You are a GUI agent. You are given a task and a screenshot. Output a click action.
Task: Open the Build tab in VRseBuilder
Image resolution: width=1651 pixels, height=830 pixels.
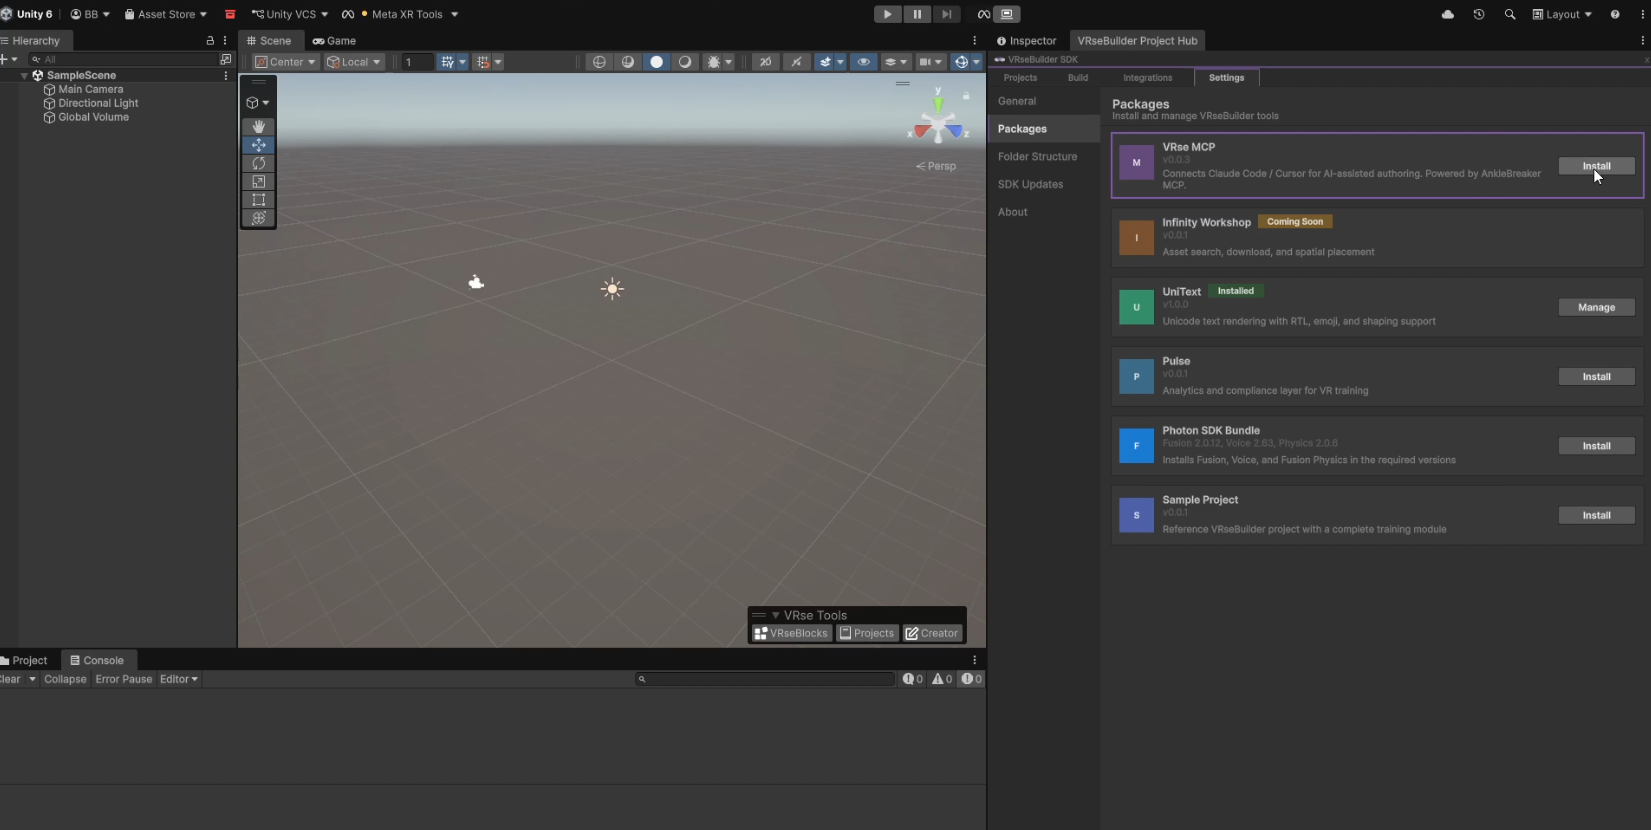(x=1078, y=78)
